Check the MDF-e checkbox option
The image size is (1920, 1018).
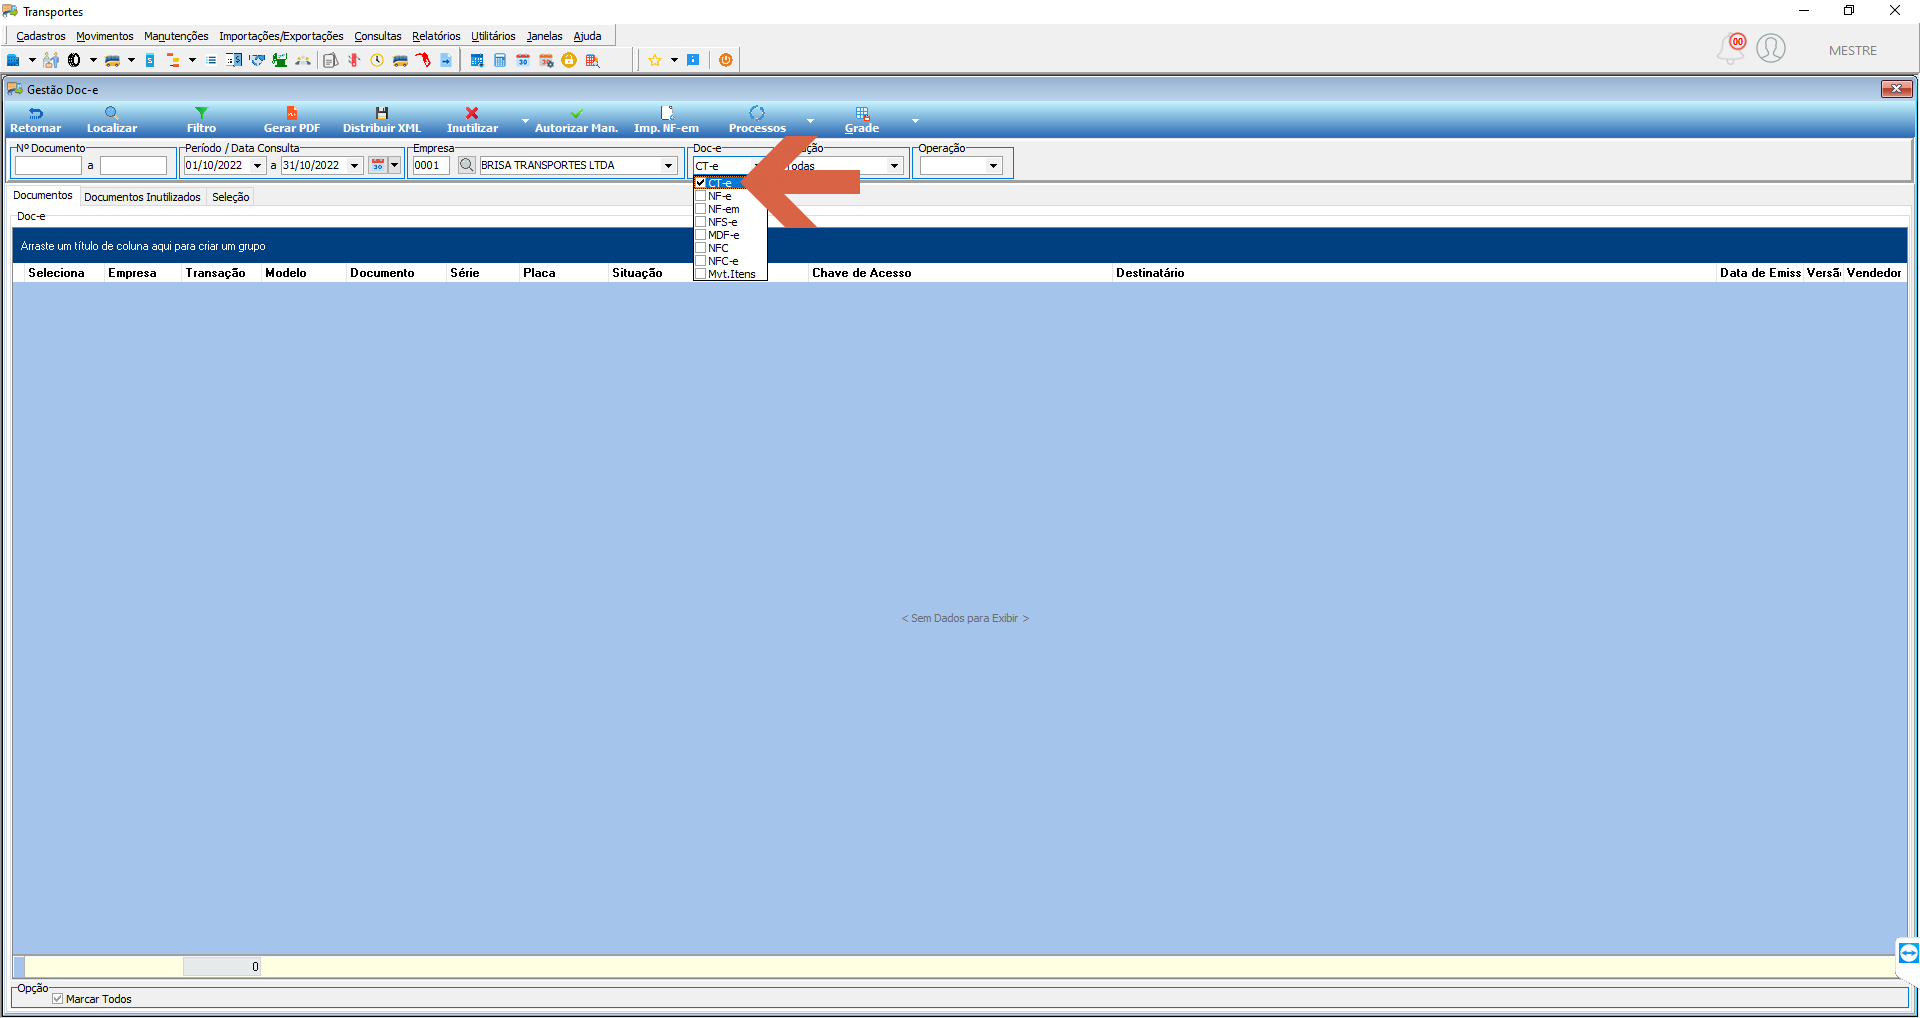(700, 235)
